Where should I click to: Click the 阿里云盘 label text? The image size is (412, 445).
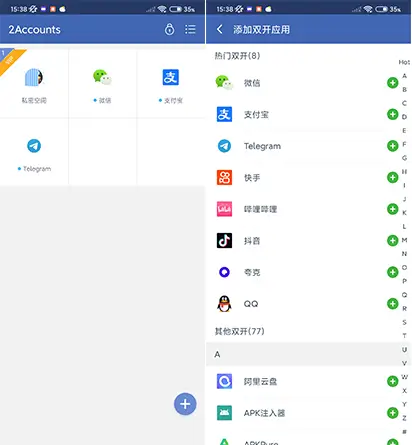pos(260,381)
